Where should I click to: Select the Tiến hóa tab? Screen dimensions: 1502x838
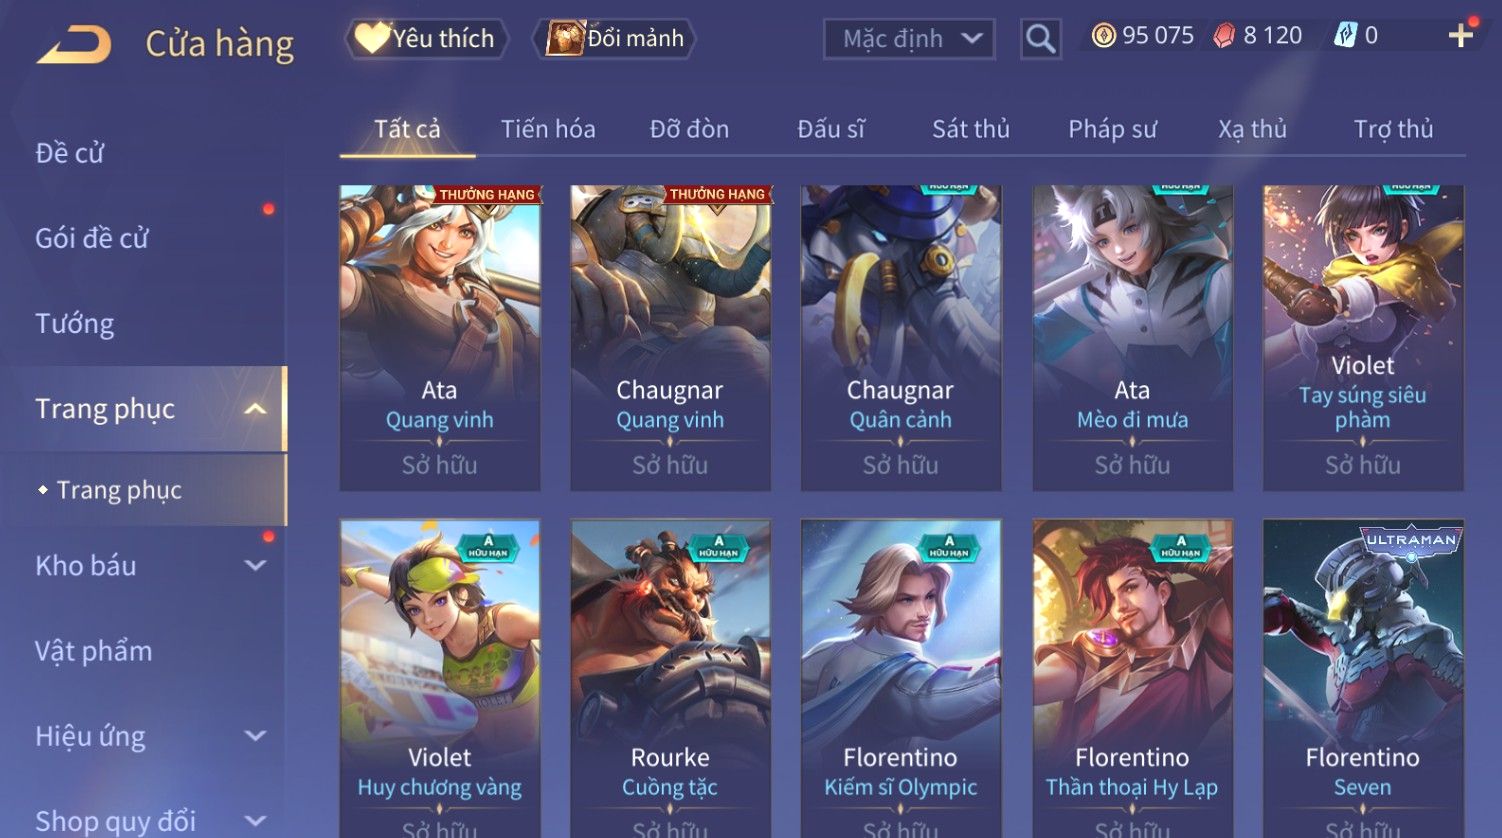(548, 129)
